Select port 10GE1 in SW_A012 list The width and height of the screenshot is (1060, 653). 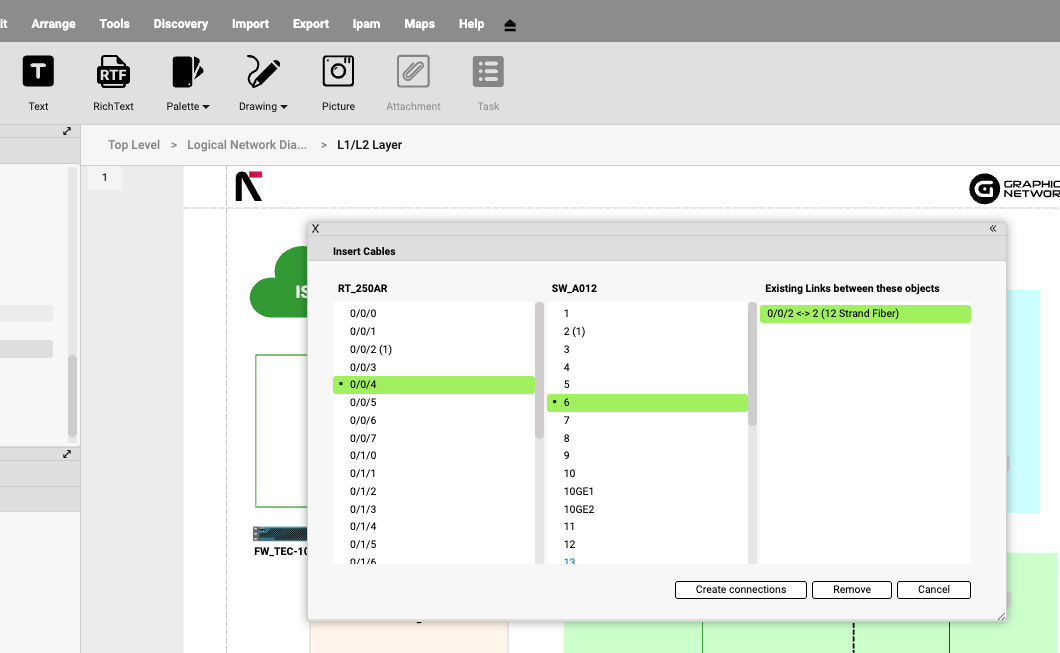coord(579,491)
